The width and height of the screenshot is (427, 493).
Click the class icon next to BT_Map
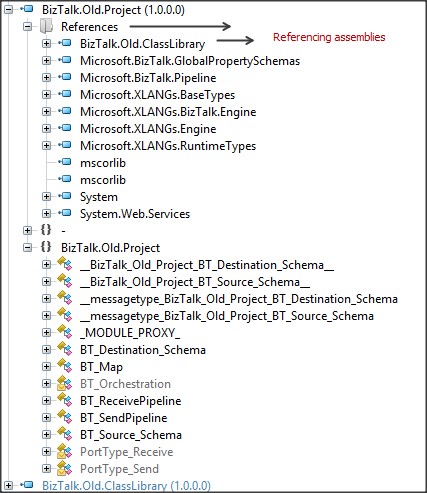(x=65, y=366)
